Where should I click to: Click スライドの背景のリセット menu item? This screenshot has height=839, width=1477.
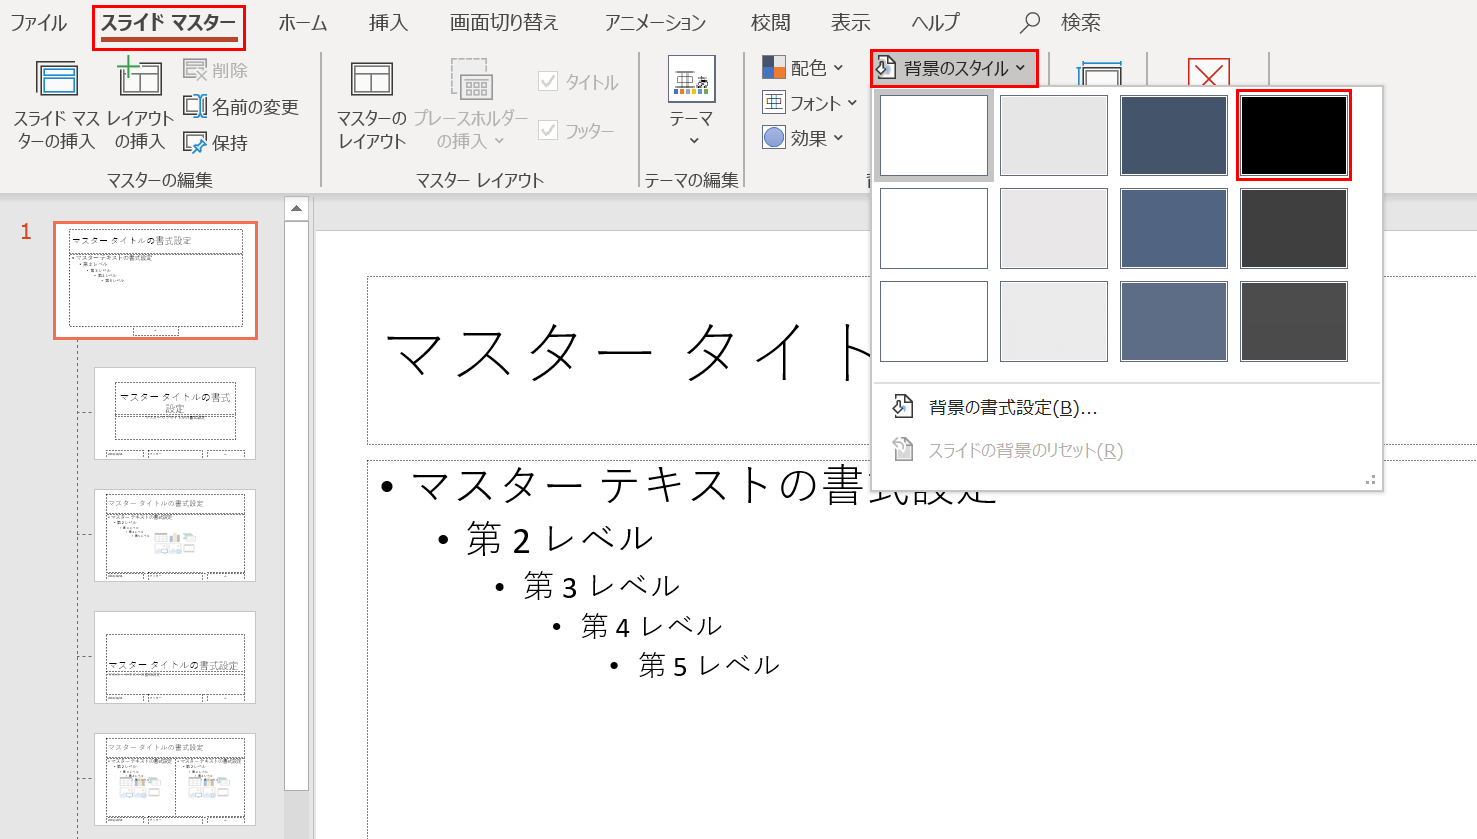click(x=1127, y=450)
